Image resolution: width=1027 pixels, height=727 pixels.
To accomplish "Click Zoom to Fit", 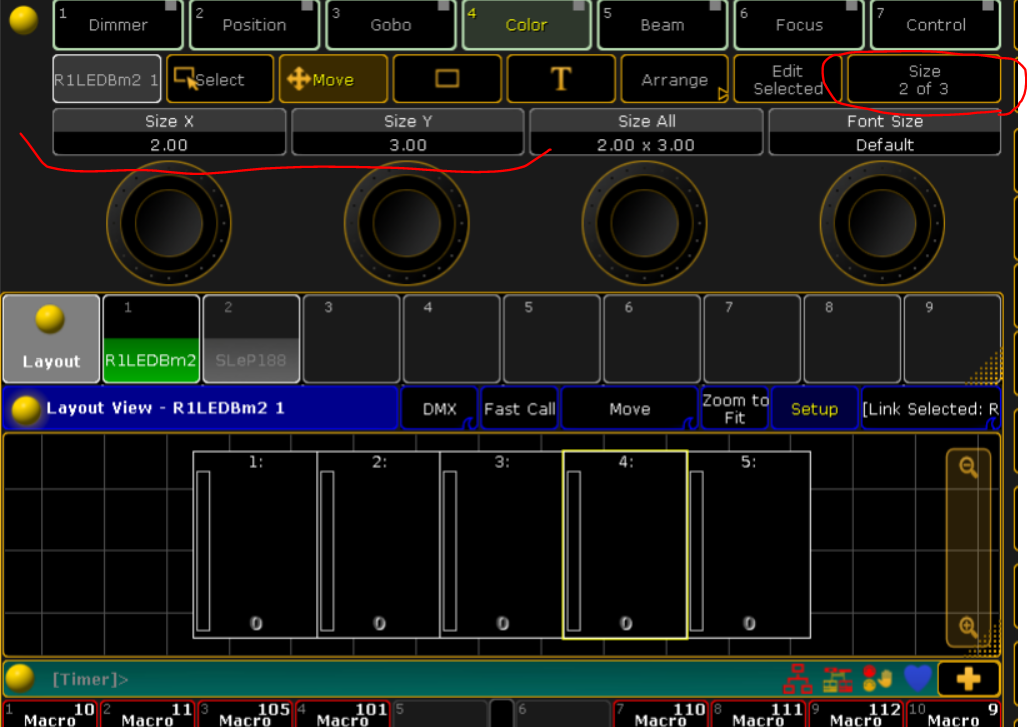I will click(735, 409).
